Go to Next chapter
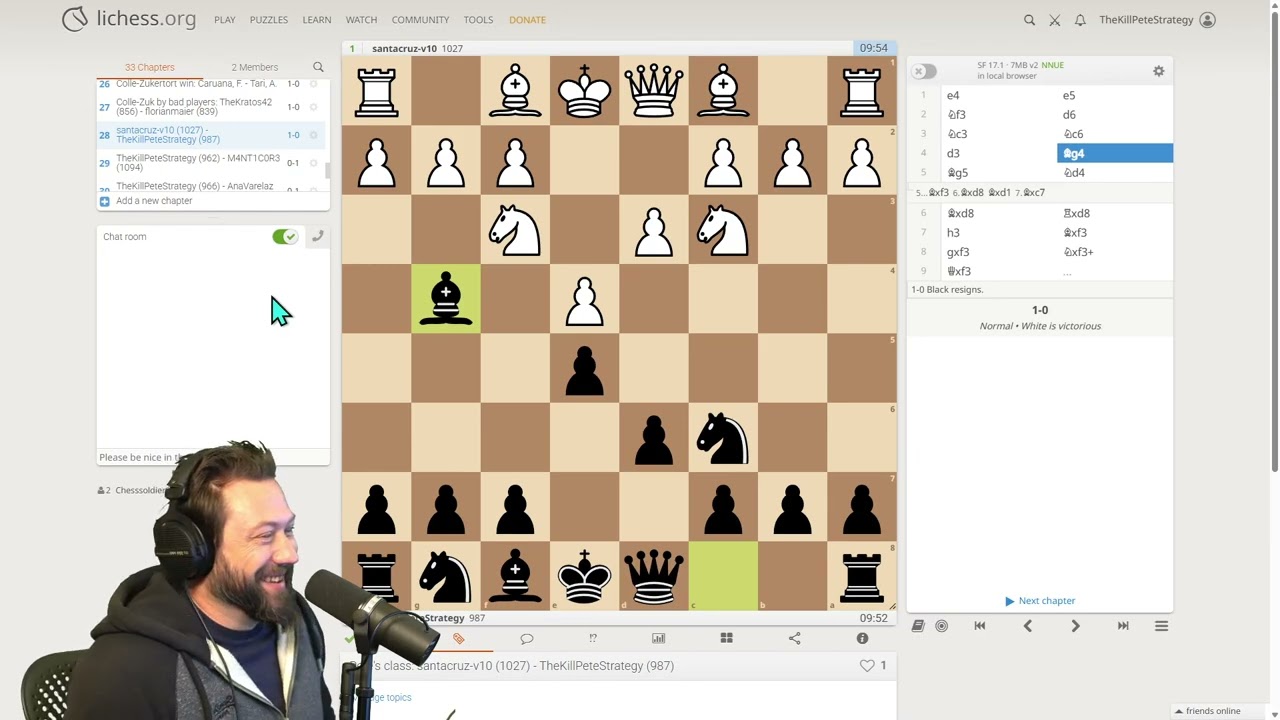Image resolution: width=1280 pixels, height=720 pixels. coord(1040,601)
